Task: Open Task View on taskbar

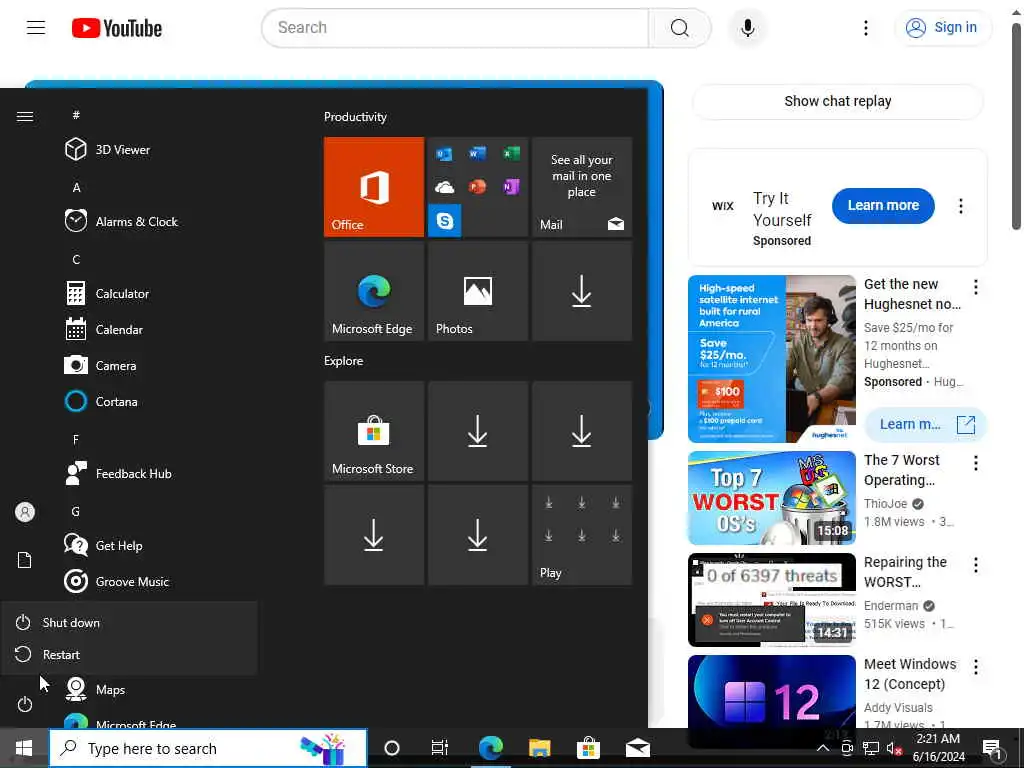Action: pos(440,748)
